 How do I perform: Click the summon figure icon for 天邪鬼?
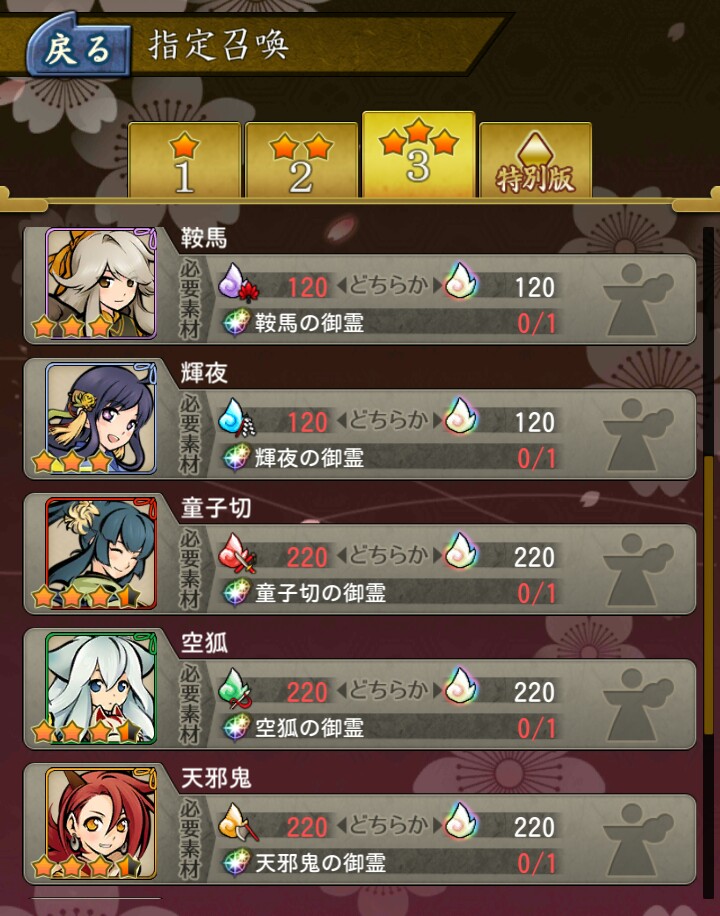(x=638, y=839)
